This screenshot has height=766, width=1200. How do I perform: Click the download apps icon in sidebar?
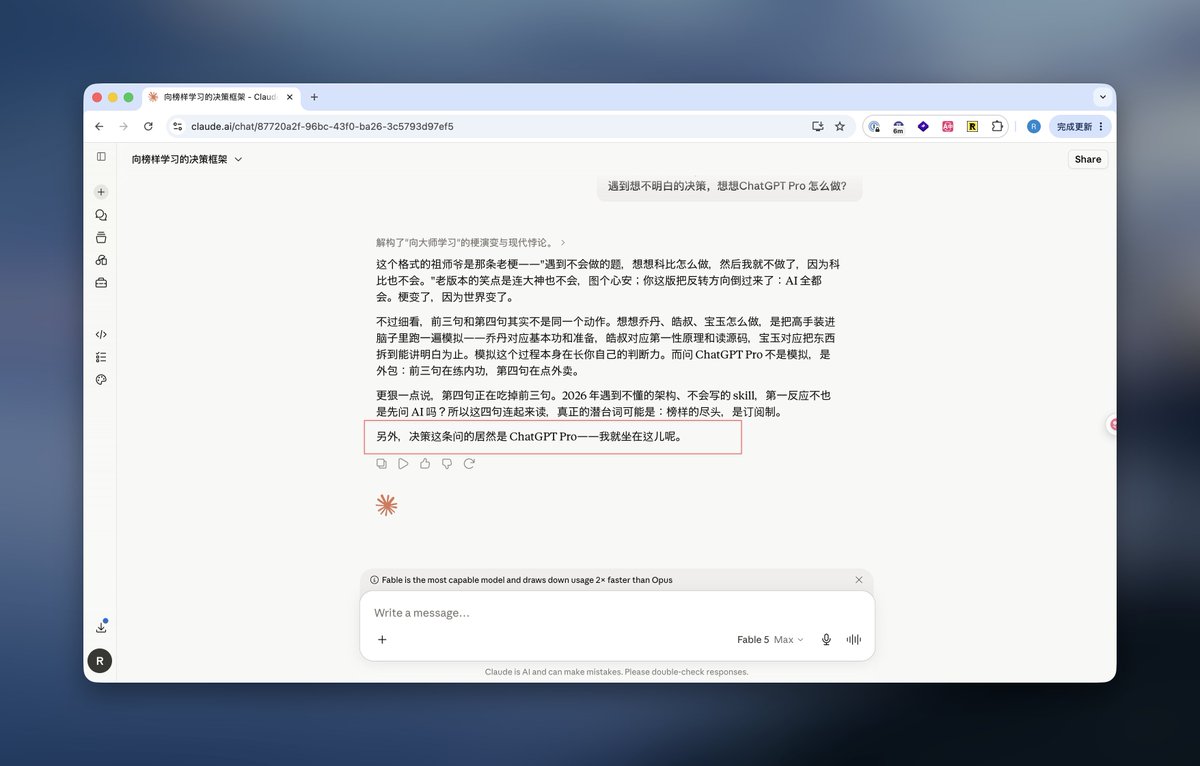click(x=101, y=627)
